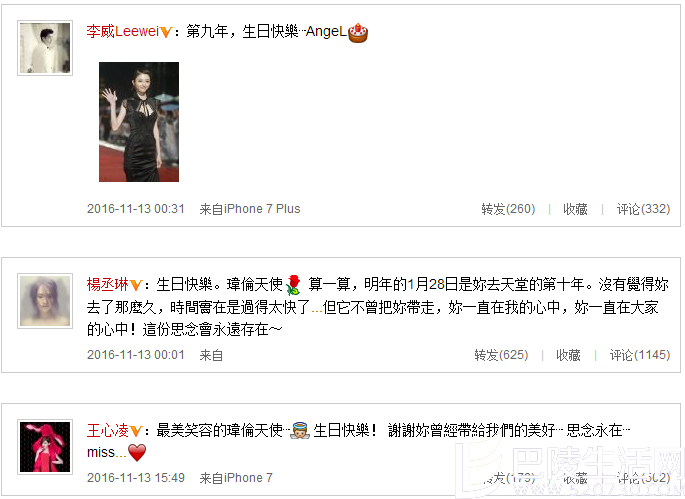Click the birthday cake emoji icon
Image resolution: width=685 pixels, height=499 pixels.
click(x=358, y=33)
